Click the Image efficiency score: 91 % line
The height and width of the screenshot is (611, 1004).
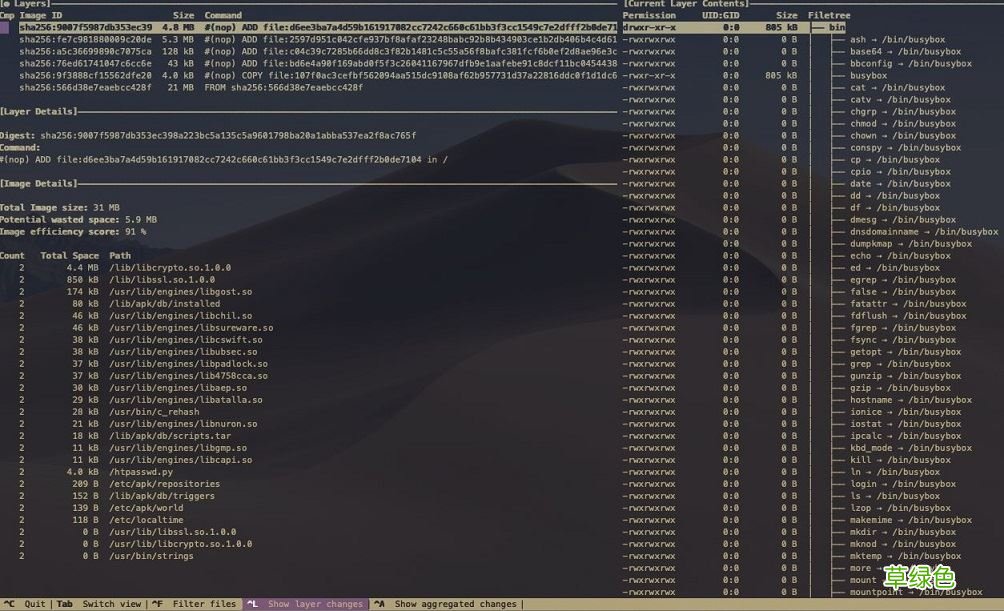tap(73, 232)
